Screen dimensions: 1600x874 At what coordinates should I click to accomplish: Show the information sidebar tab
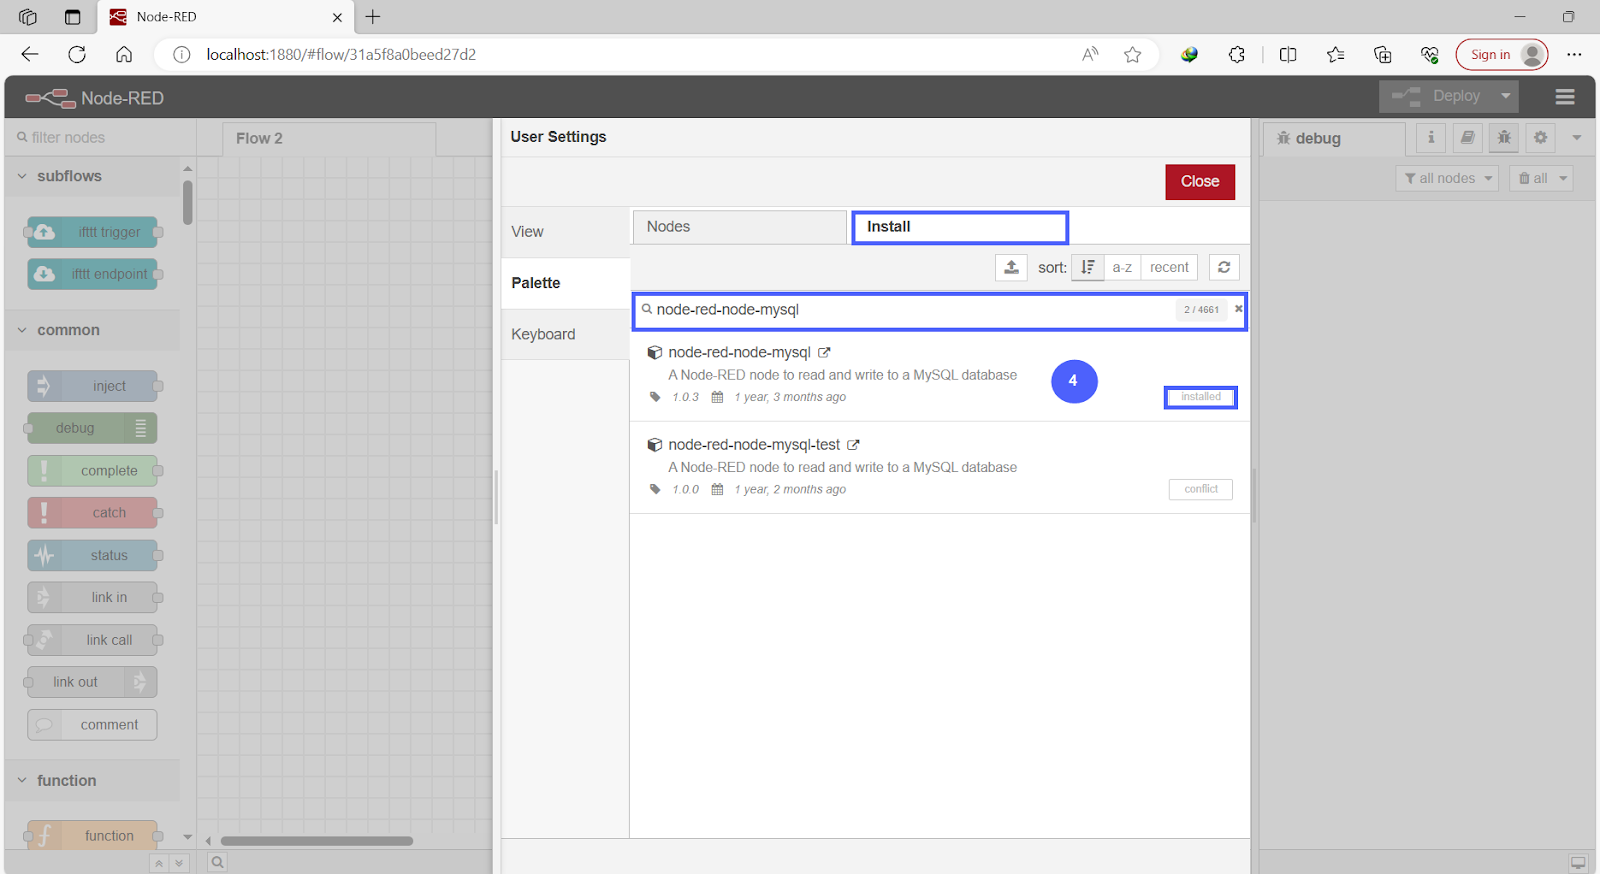pos(1431,137)
